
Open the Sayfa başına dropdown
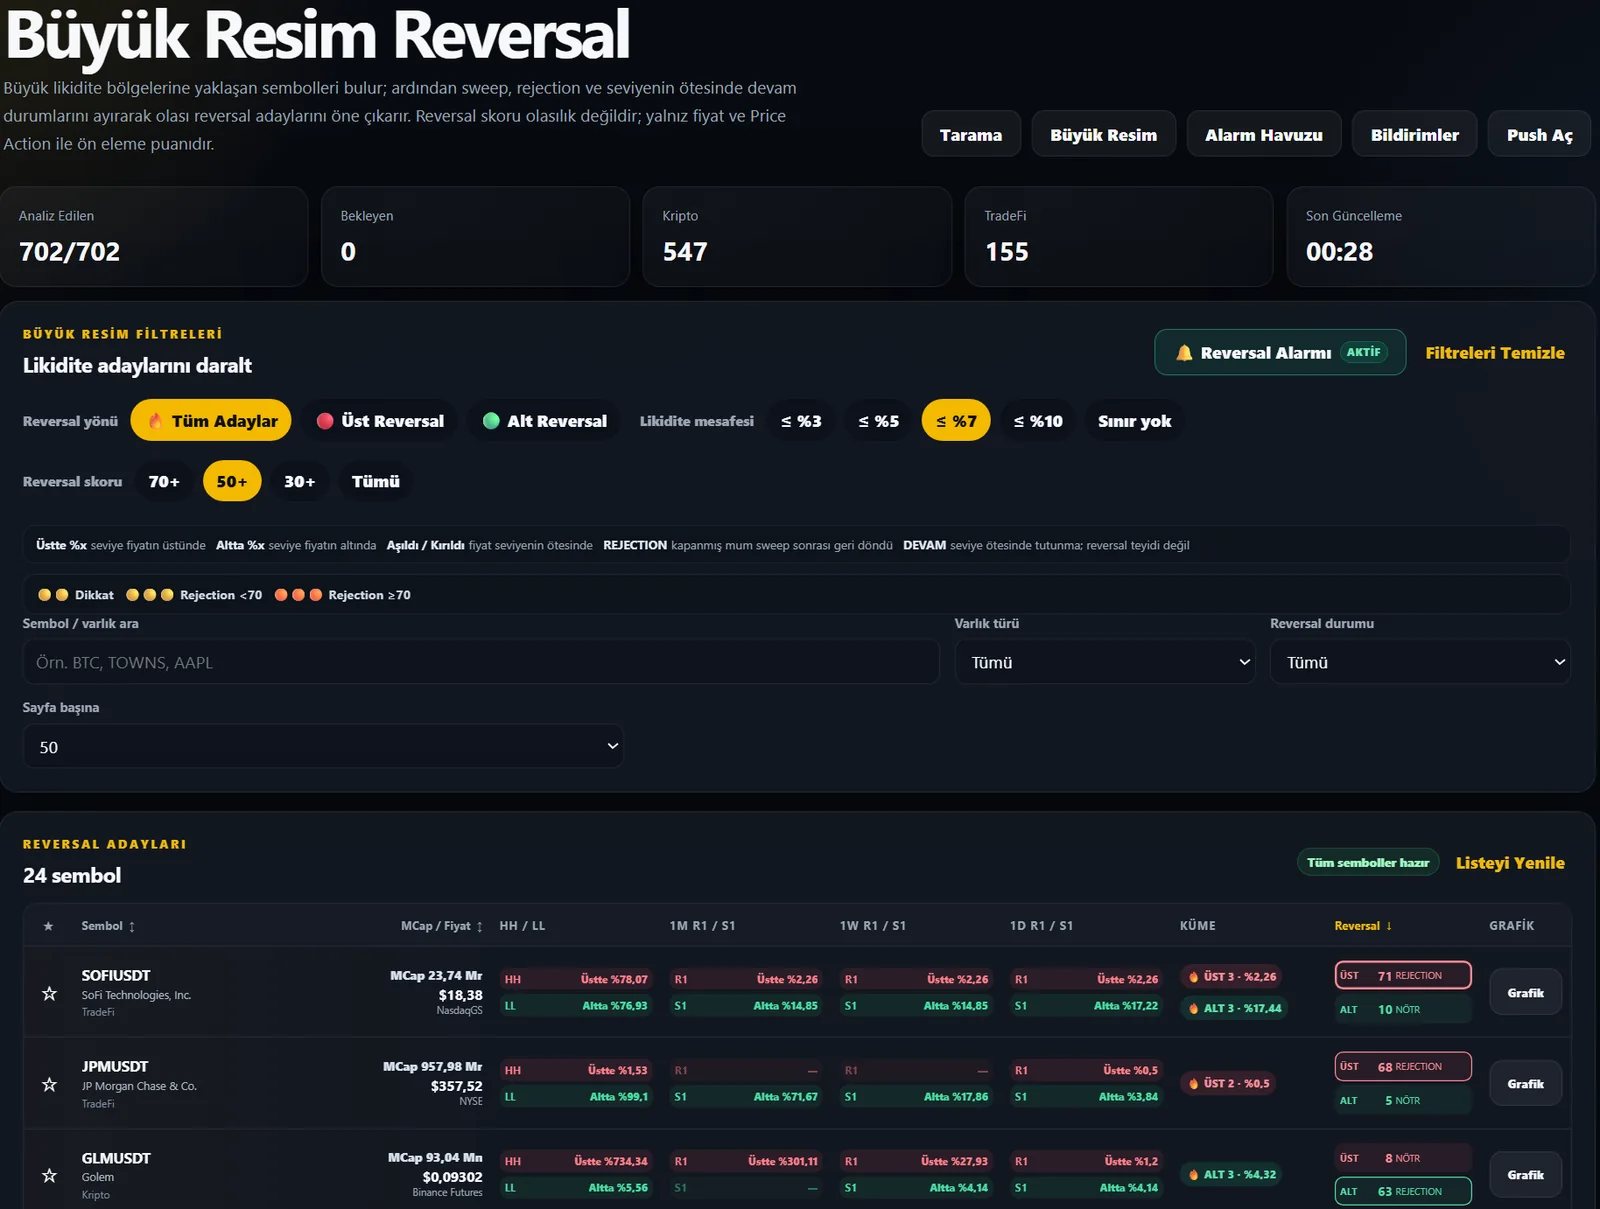tap(323, 747)
